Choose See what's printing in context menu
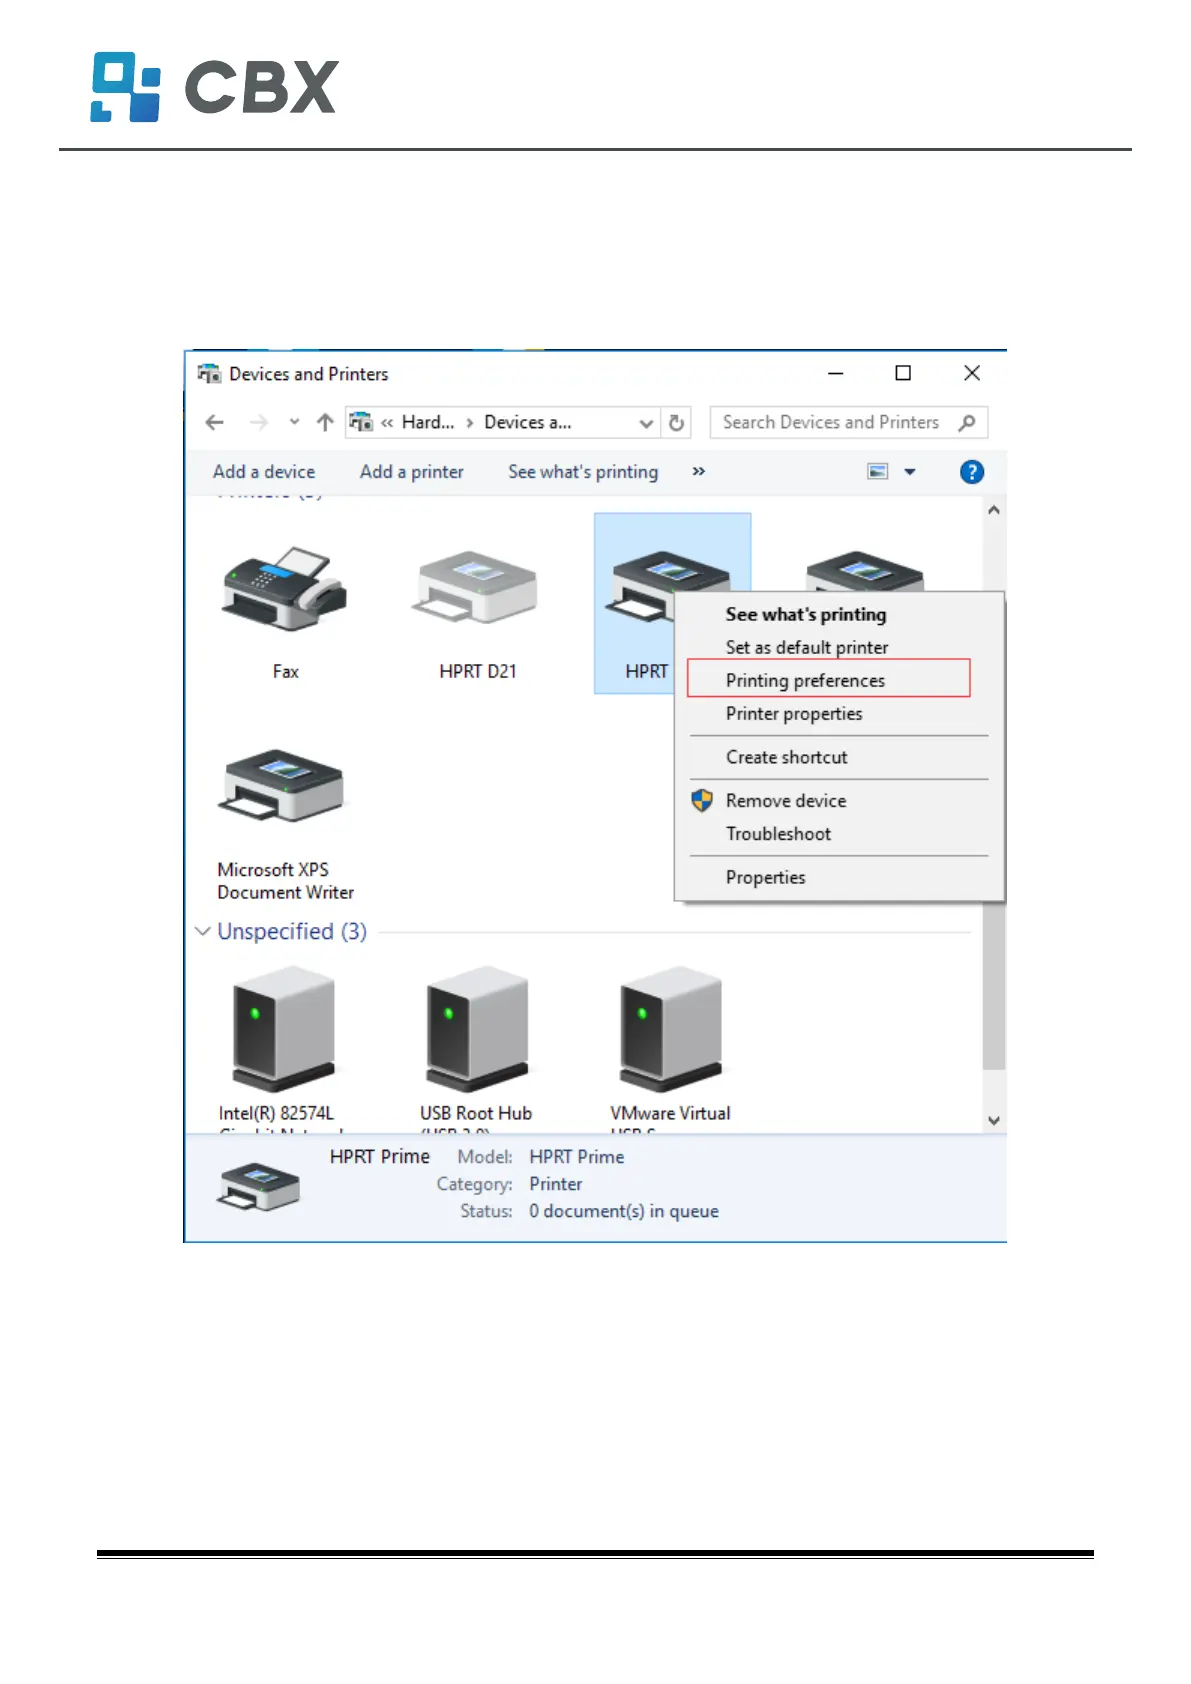Image resolution: width=1191 pixels, height=1684 pixels. click(806, 614)
